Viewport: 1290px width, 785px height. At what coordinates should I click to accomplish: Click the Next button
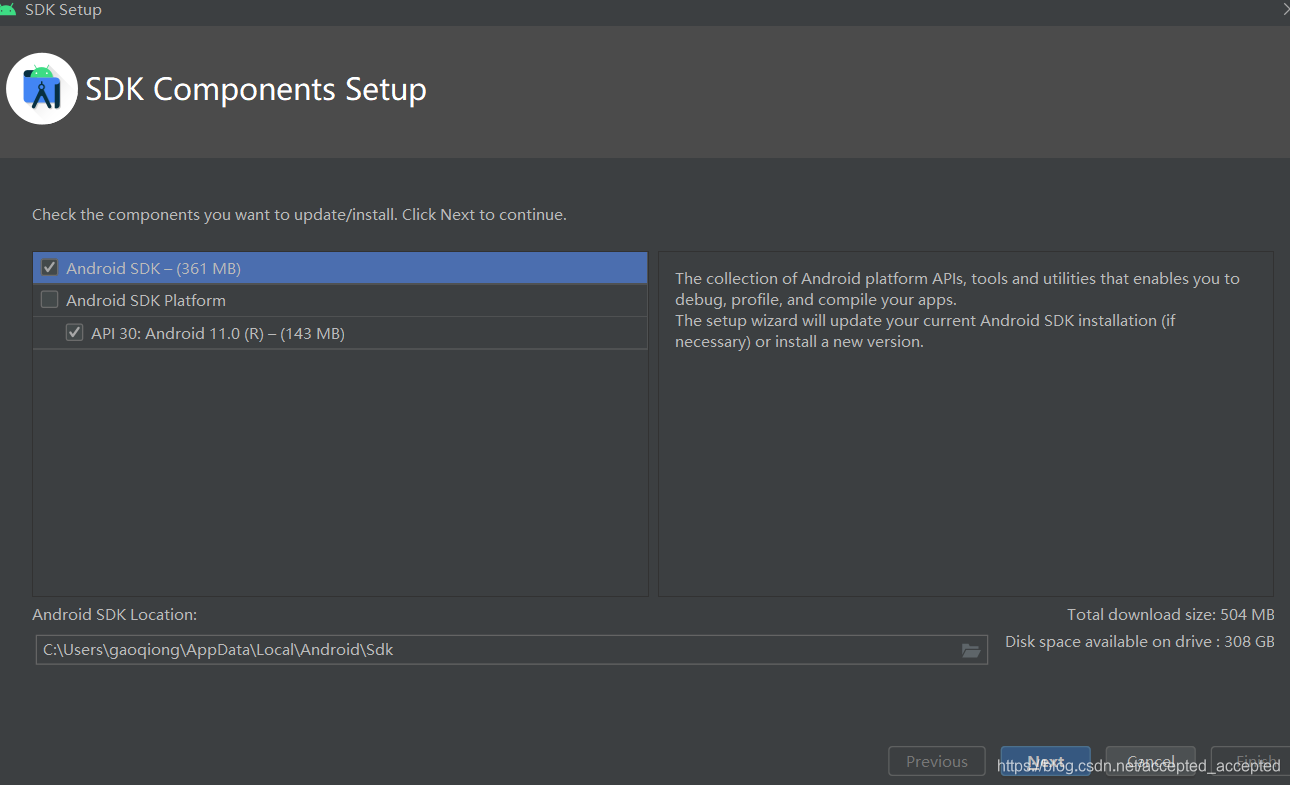(x=1046, y=761)
